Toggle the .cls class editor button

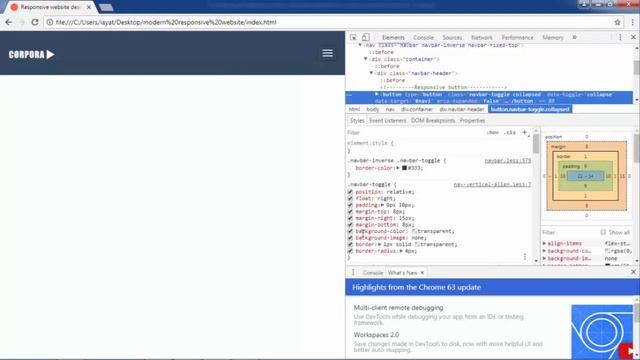[509, 132]
